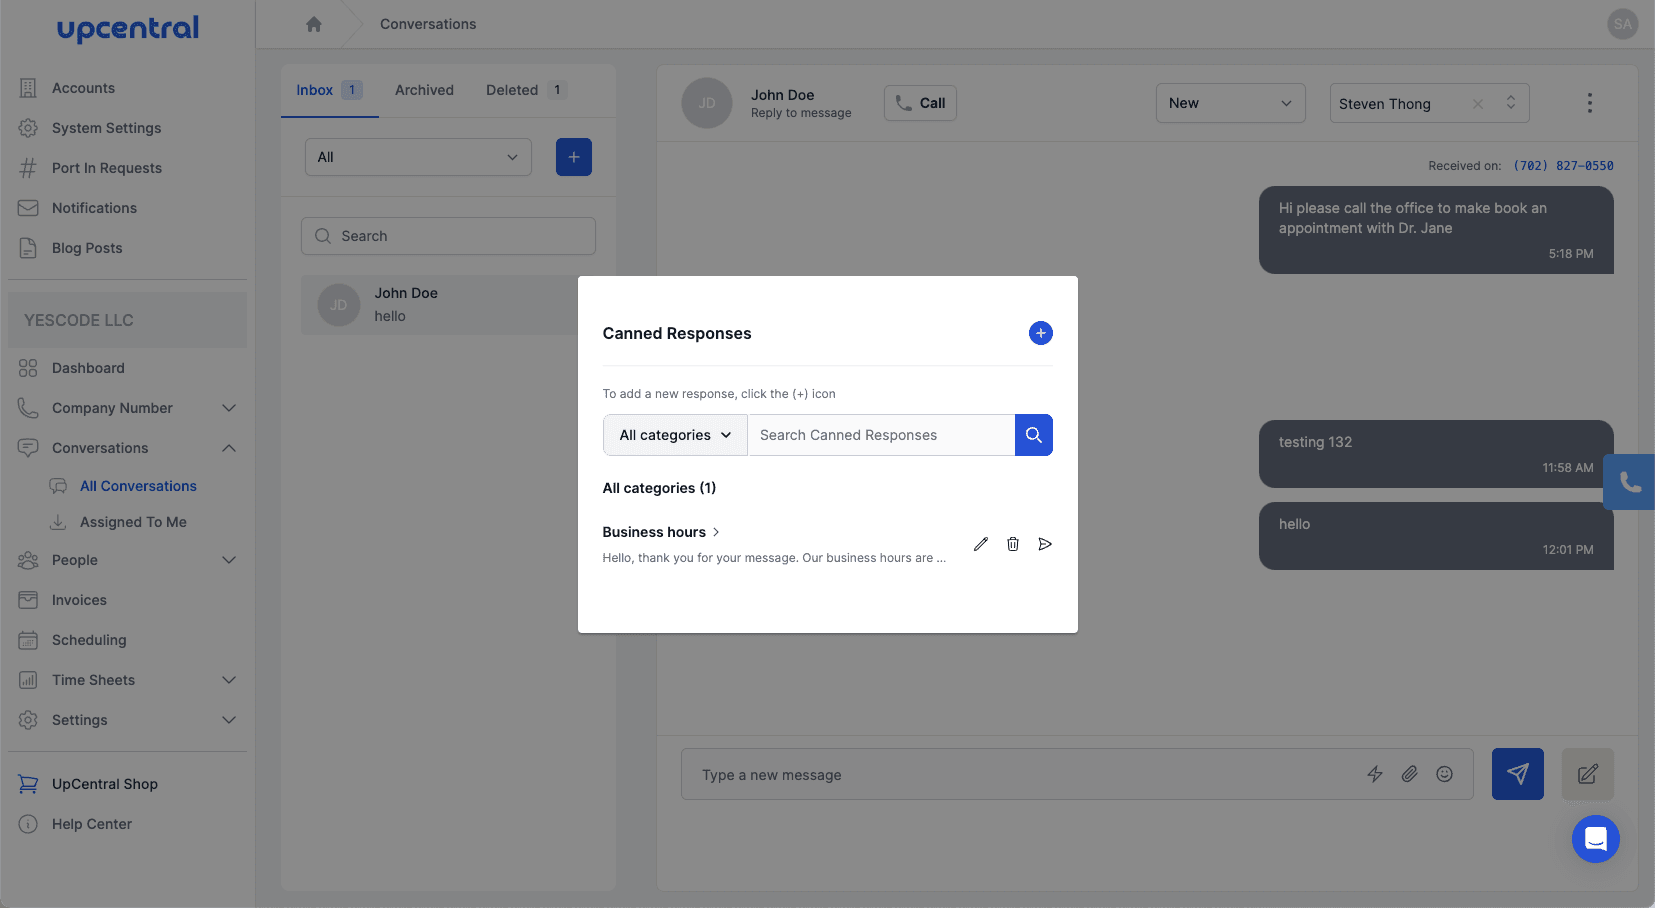The image size is (1655, 908).
Task: Switch to the Archived tab
Action: tap(424, 90)
